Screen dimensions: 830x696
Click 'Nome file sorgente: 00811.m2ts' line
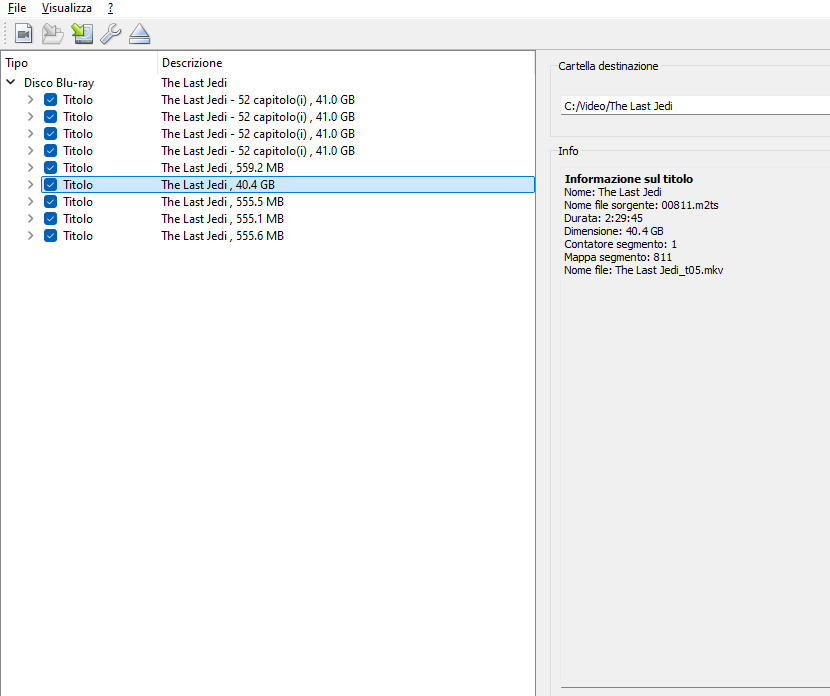pos(642,205)
